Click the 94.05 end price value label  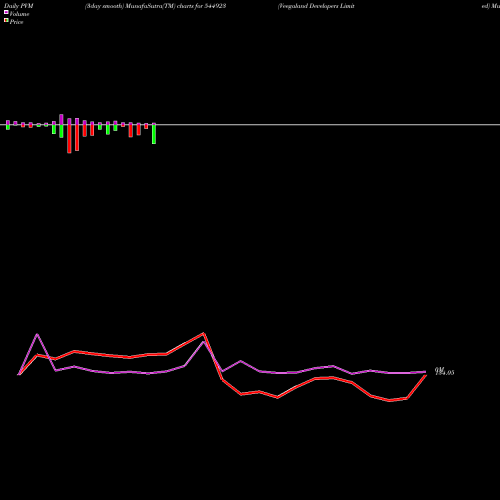[445, 372]
